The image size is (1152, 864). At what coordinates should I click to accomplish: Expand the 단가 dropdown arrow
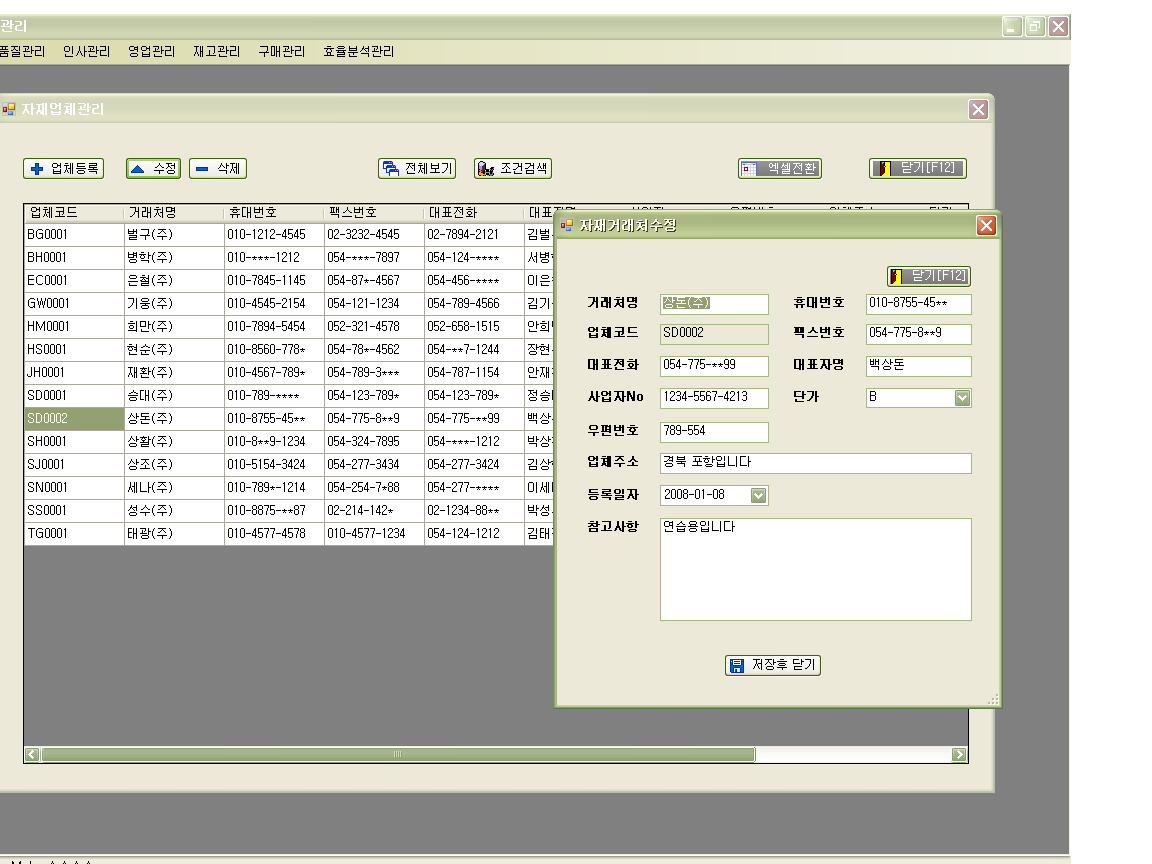coord(962,397)
